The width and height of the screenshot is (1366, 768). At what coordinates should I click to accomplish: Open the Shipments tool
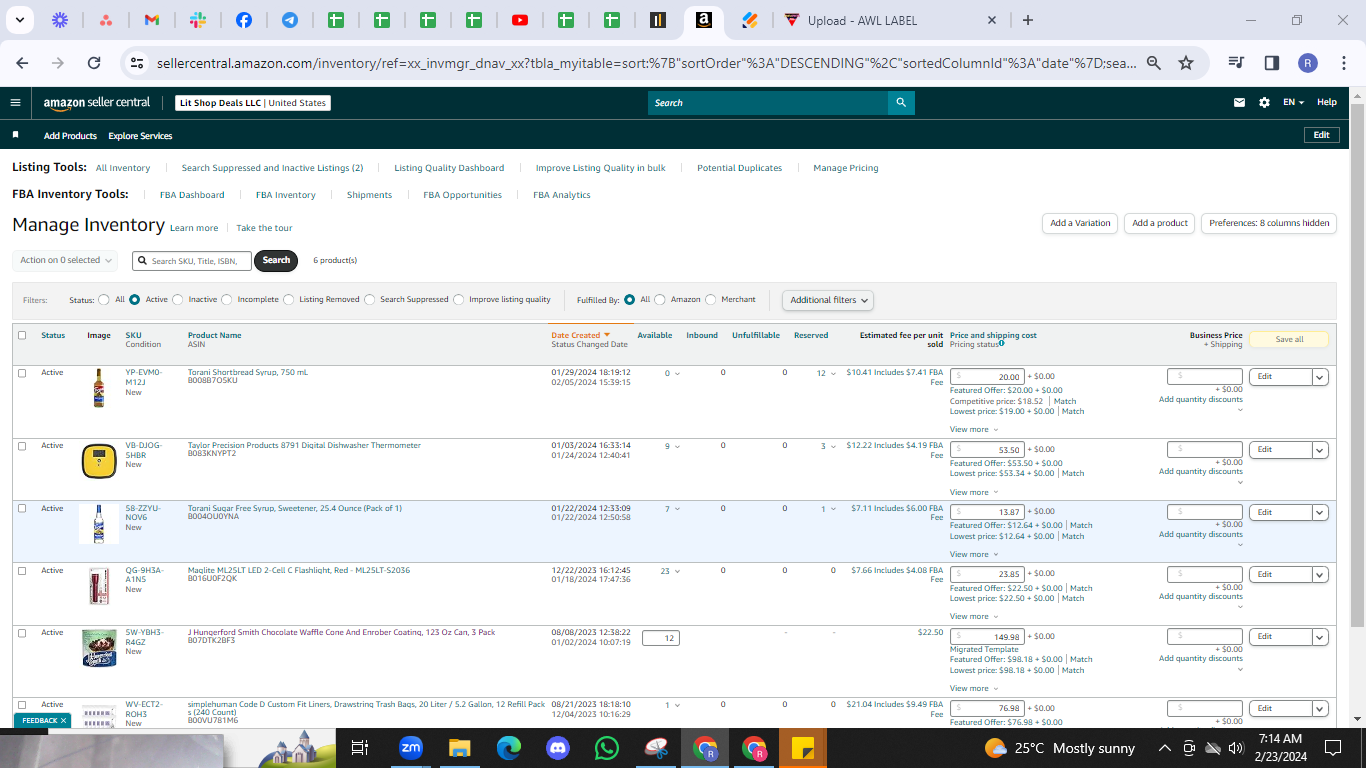tap(369, 195)
